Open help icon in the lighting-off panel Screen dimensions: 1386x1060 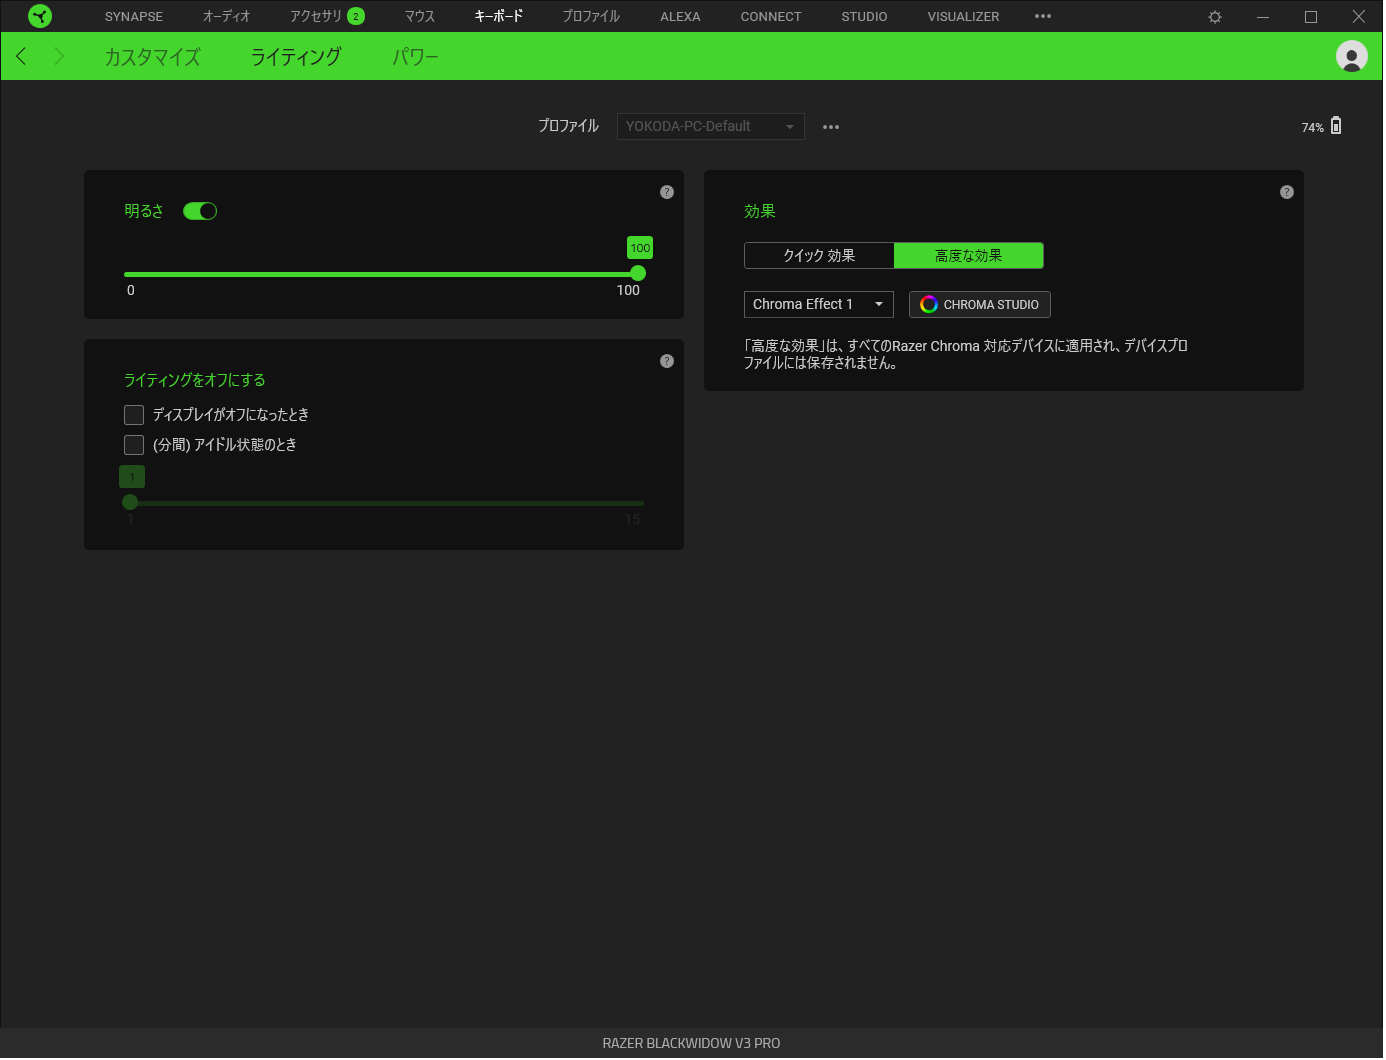pos(667,361)
